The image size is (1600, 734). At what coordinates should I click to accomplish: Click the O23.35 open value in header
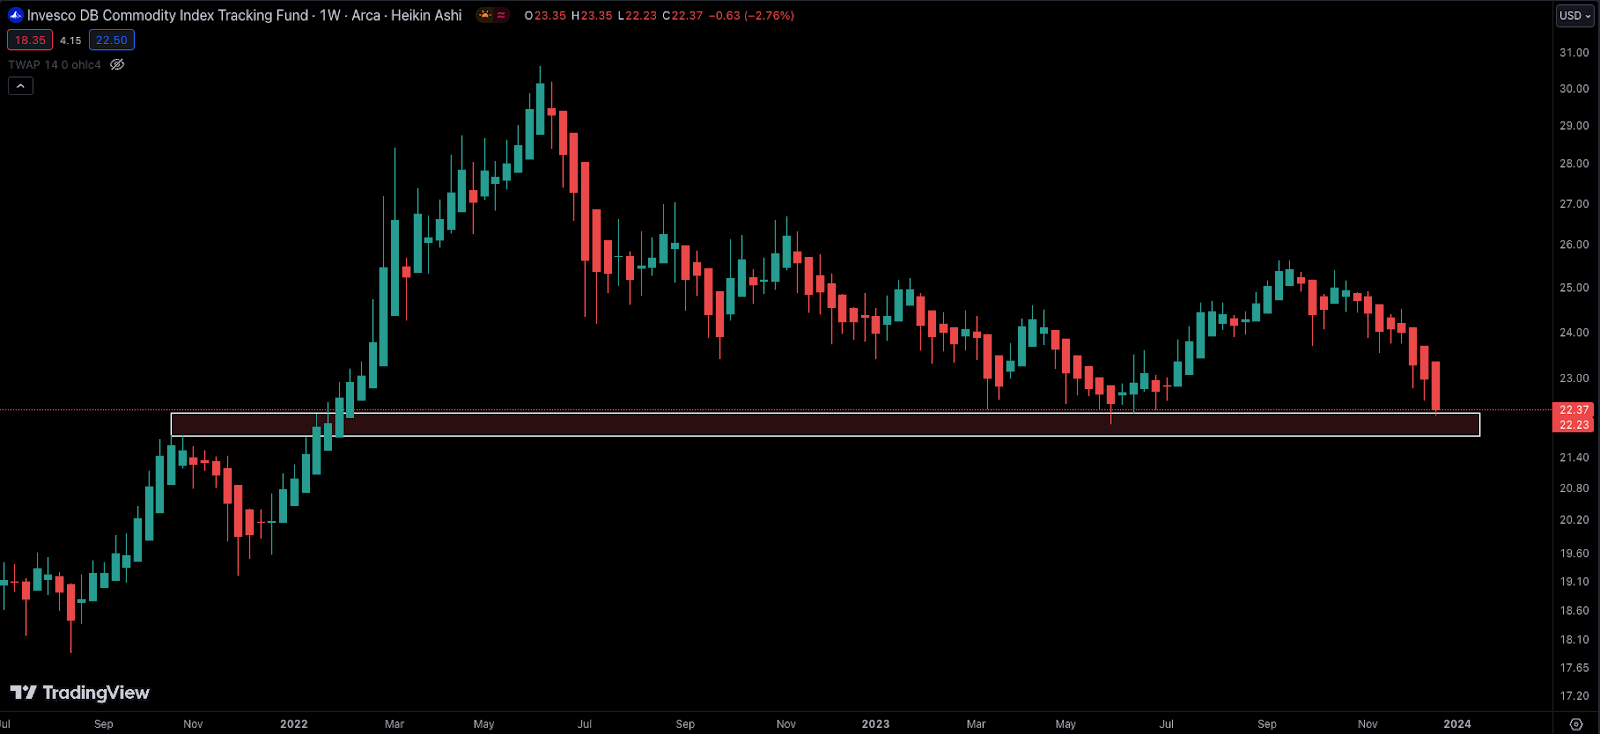[x=546, y=16]
